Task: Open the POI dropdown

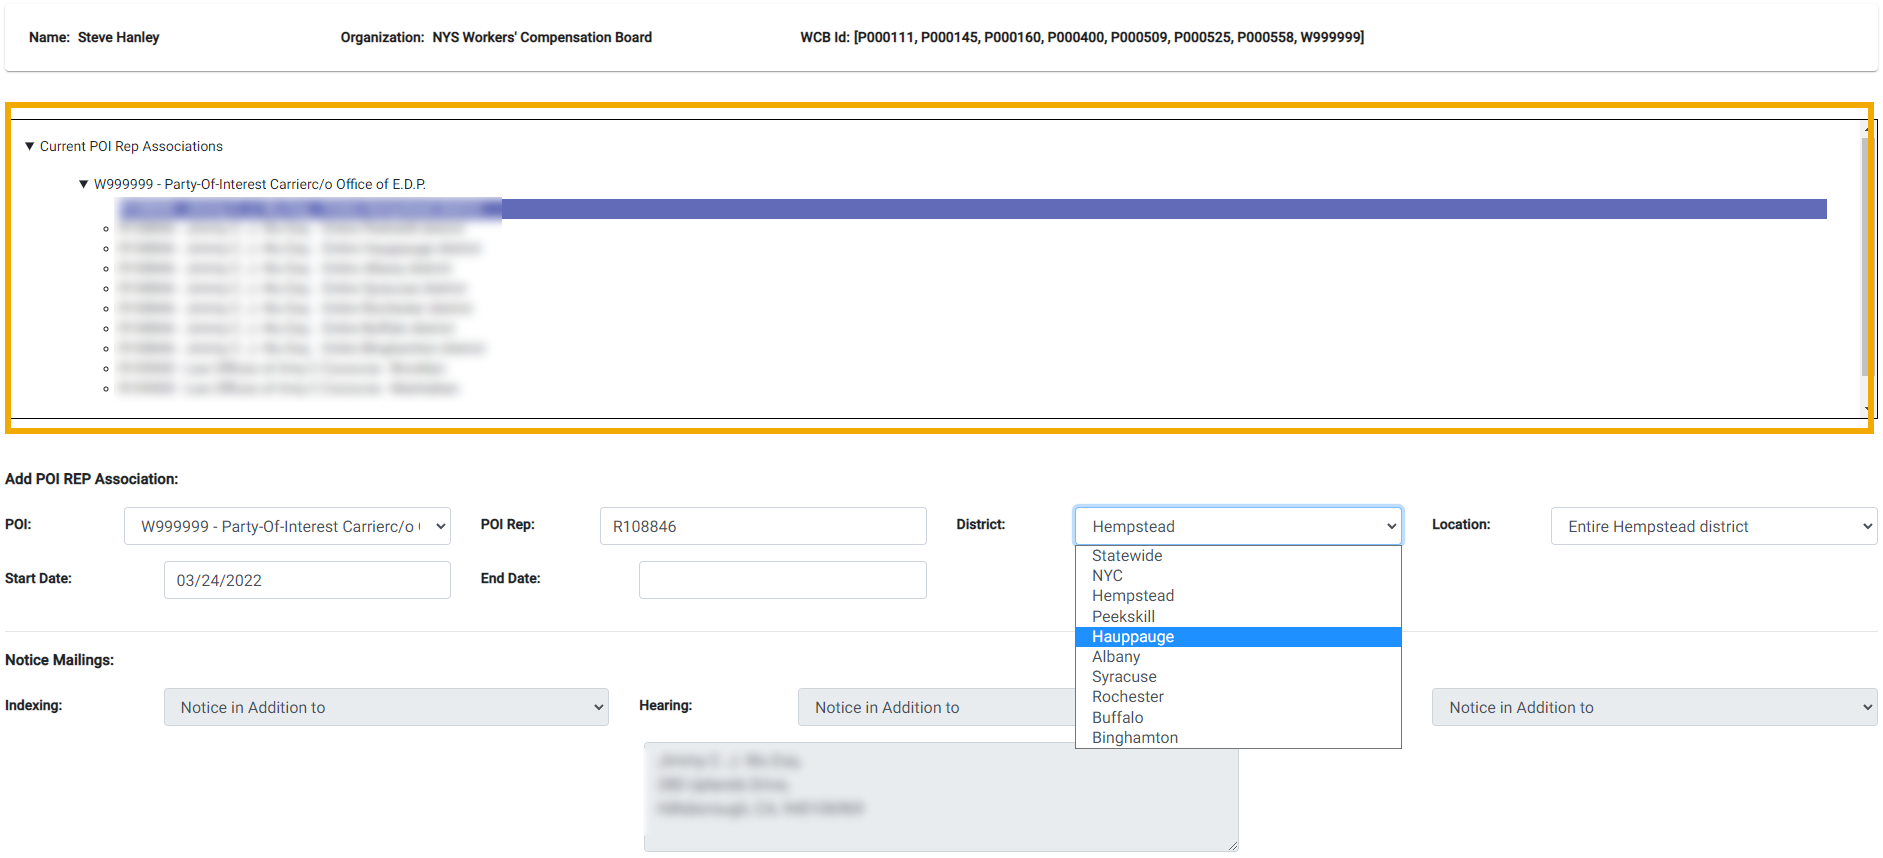Action: 287,526
